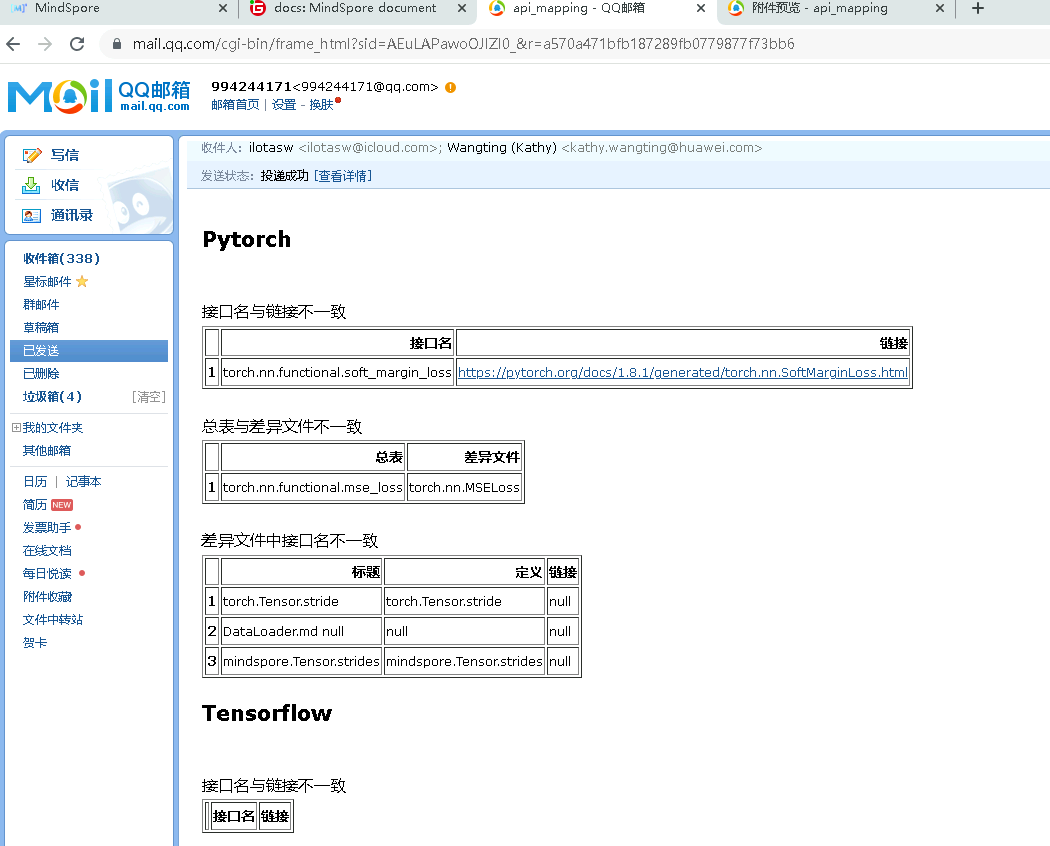Click cell DataLoader.md null
Image resolution: width=1050 pixels, height=846 pixels.
coord(301,631)
